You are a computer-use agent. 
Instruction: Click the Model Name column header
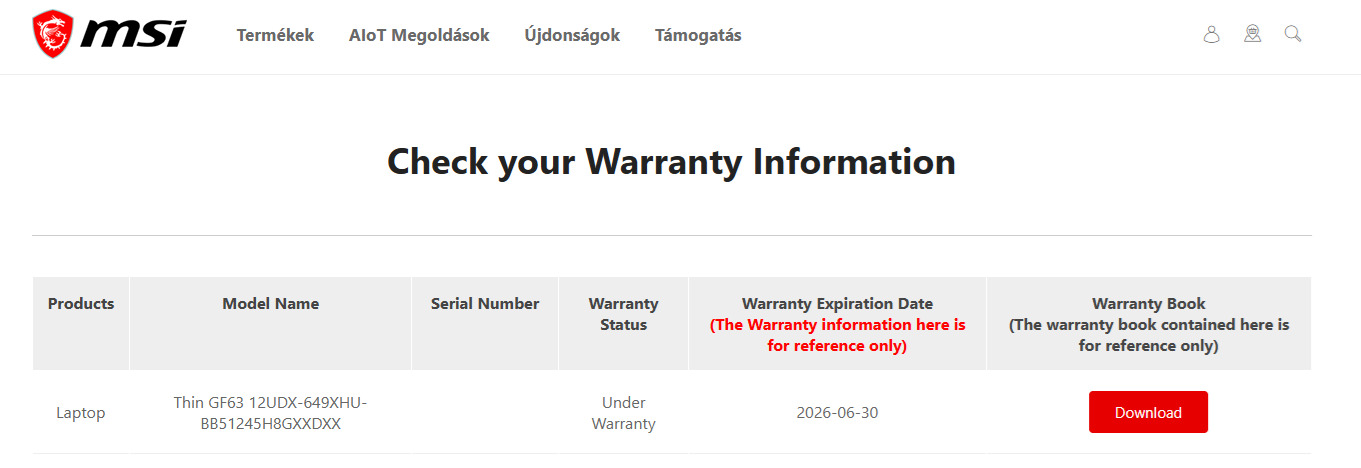(x=270, y=304)
